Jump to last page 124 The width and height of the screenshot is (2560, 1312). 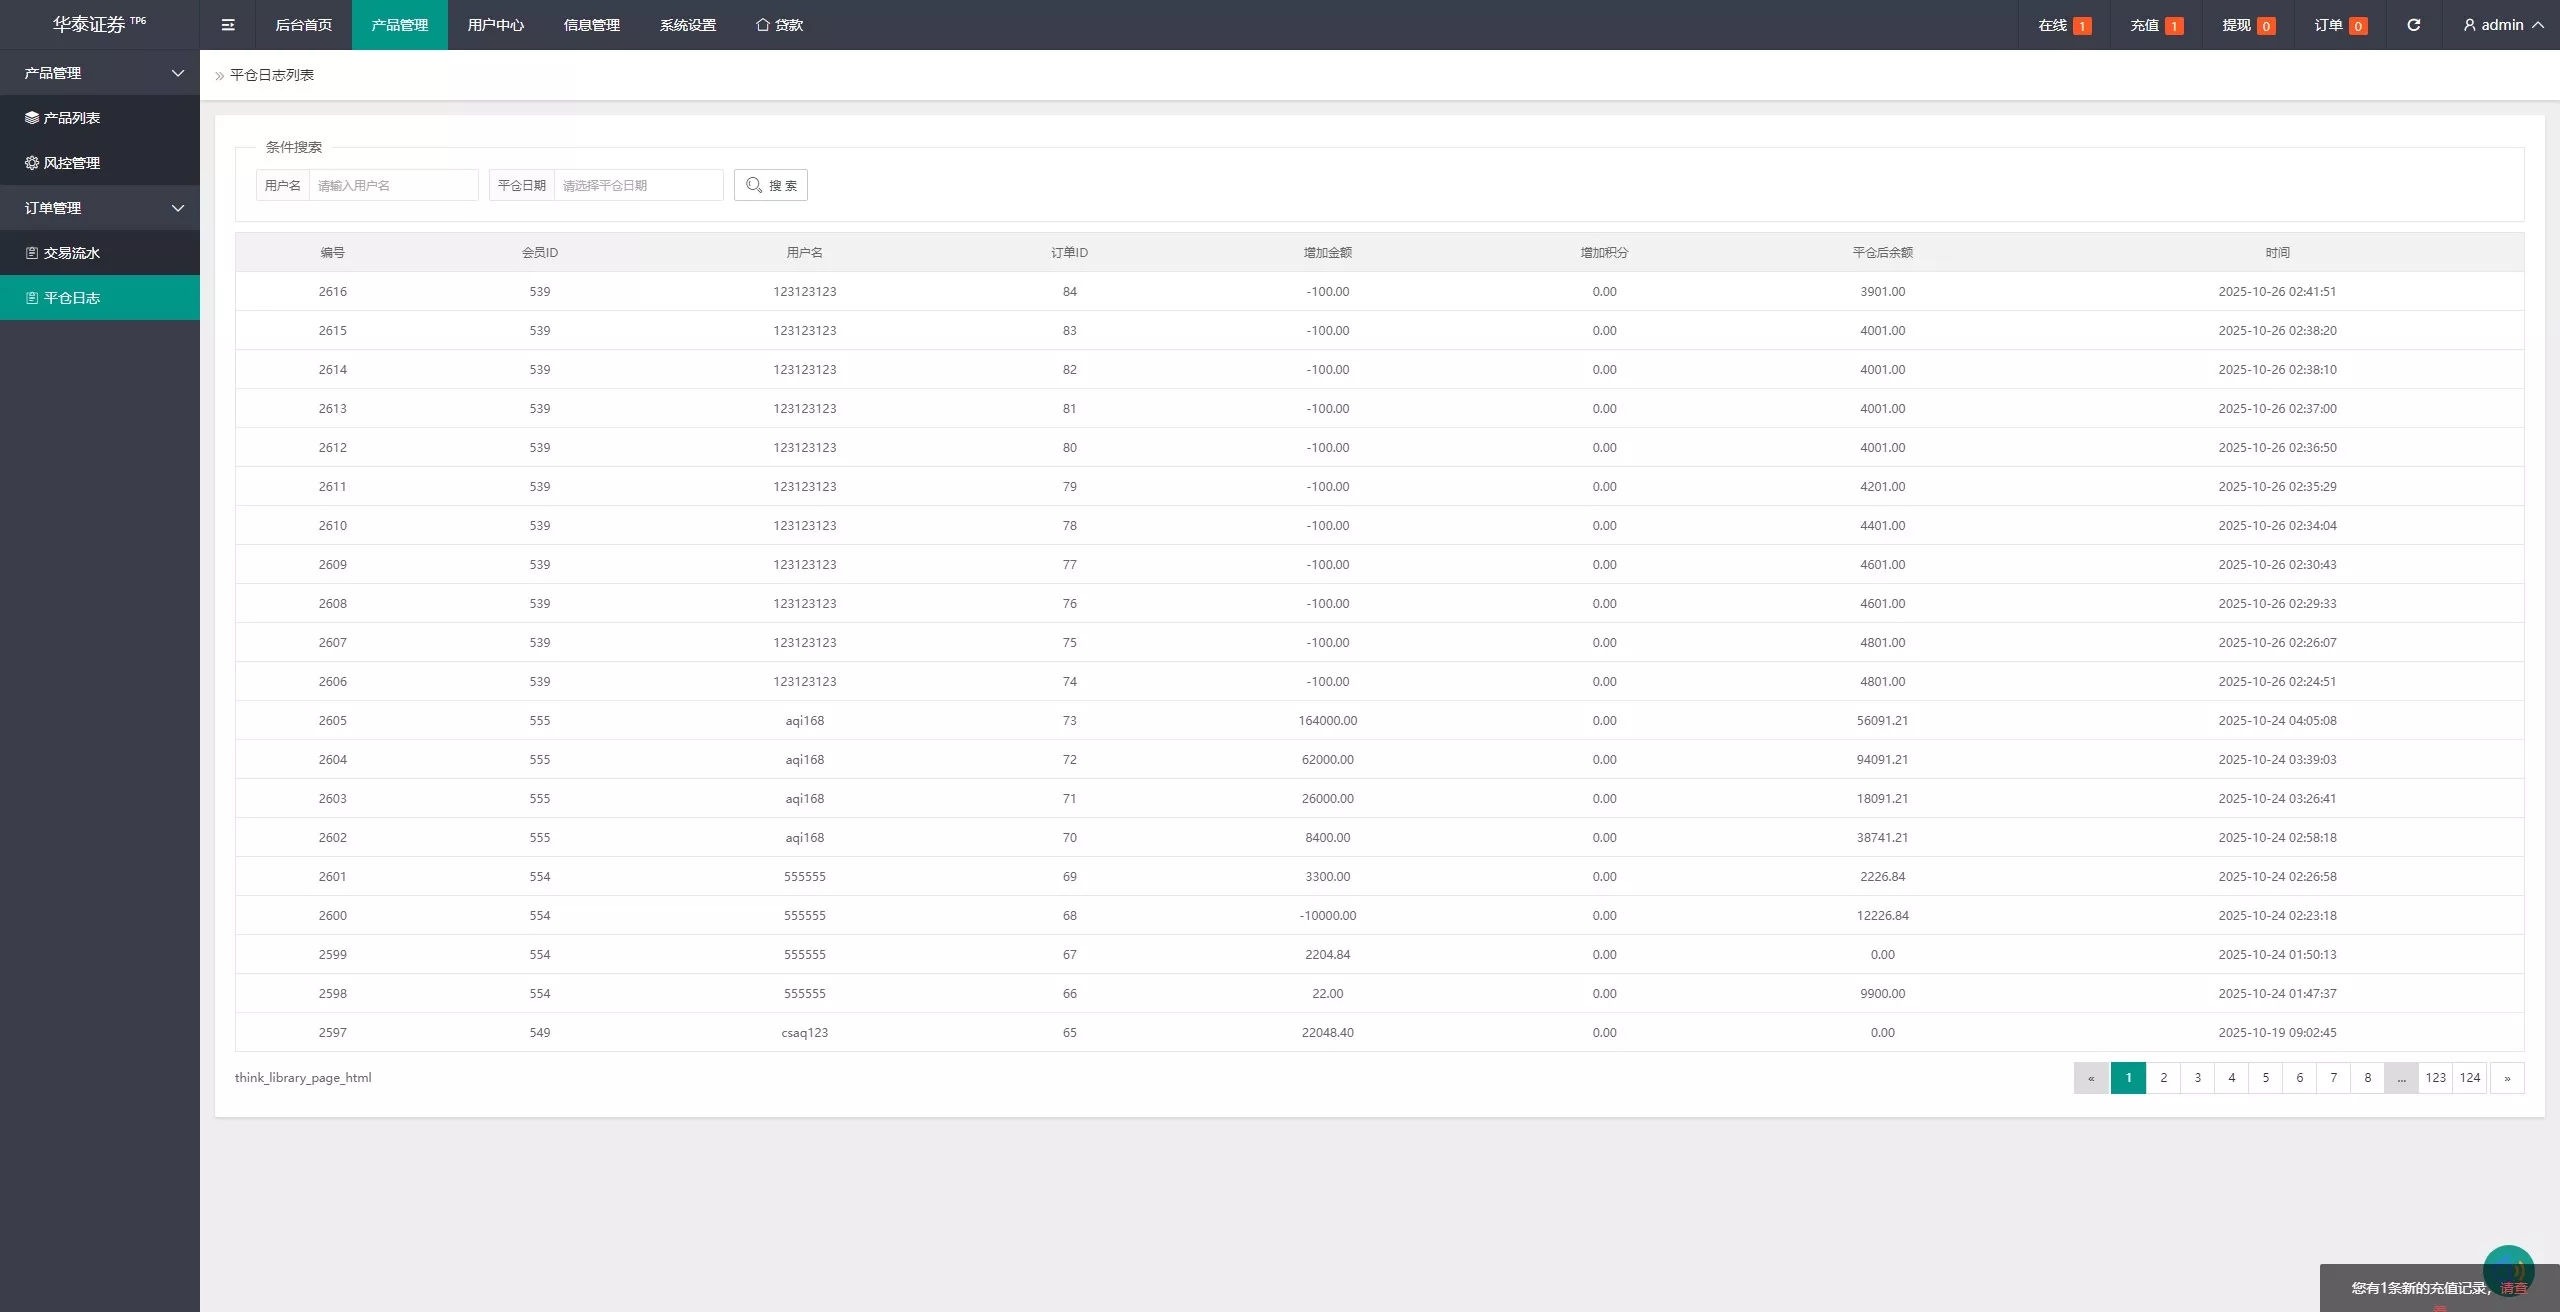tap(2469, 1078)
